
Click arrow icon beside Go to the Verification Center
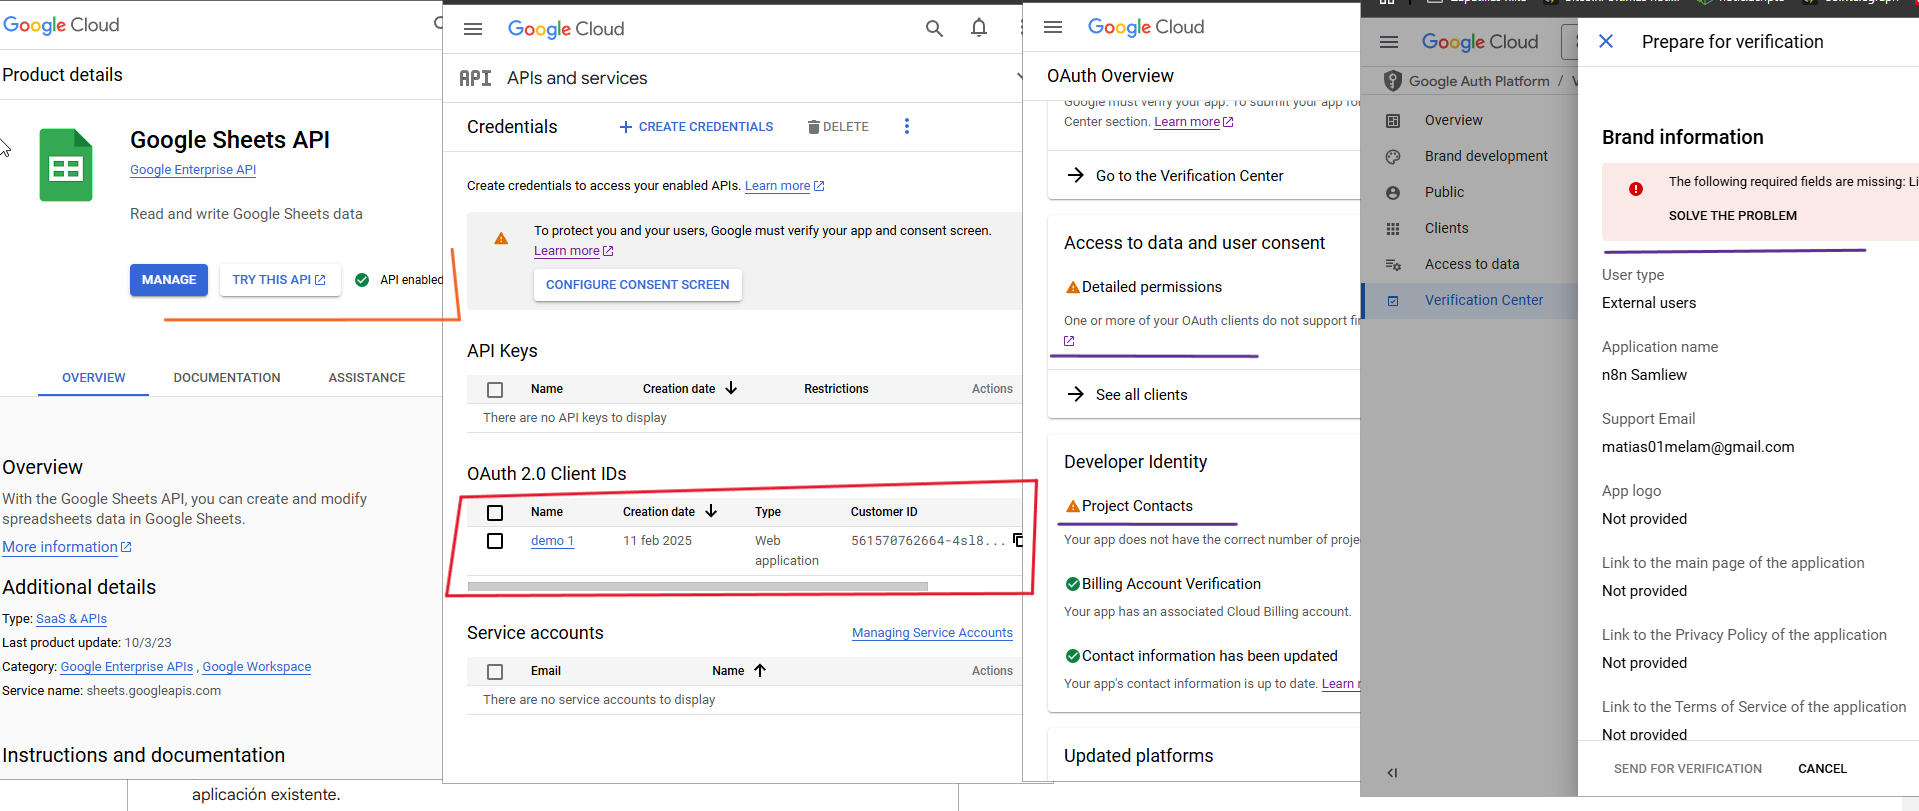1076,175
